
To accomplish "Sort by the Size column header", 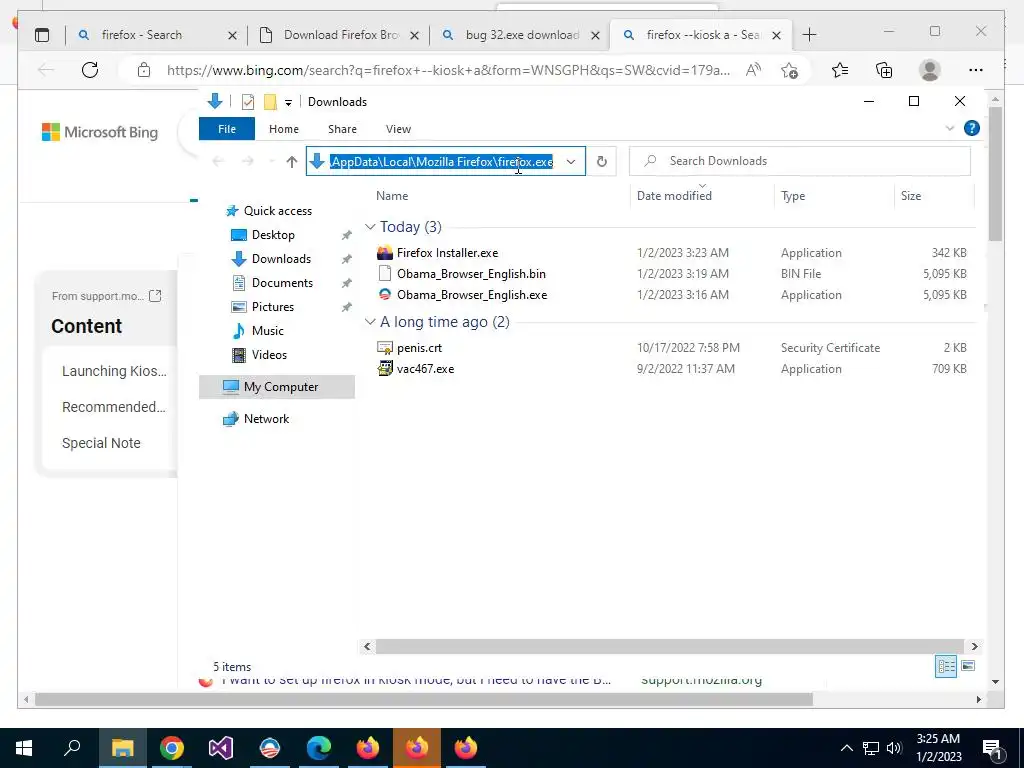I will coord(910,196).
